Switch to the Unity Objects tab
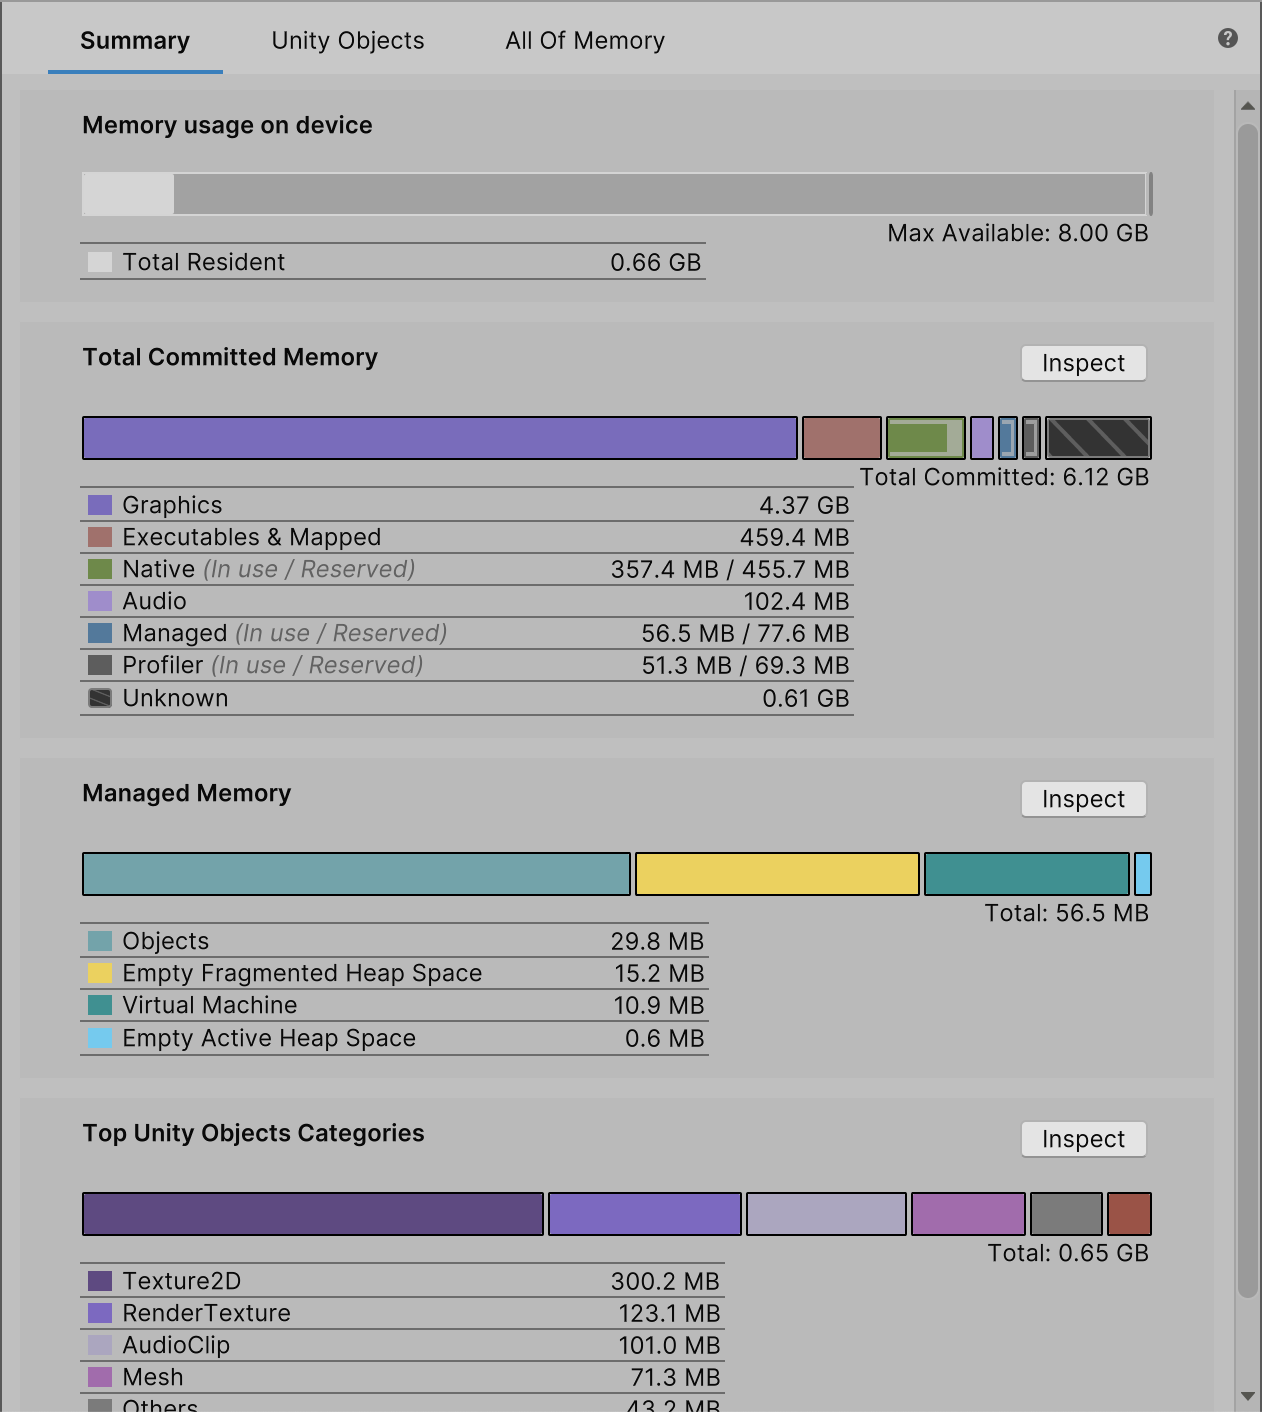 pos(347,40)
